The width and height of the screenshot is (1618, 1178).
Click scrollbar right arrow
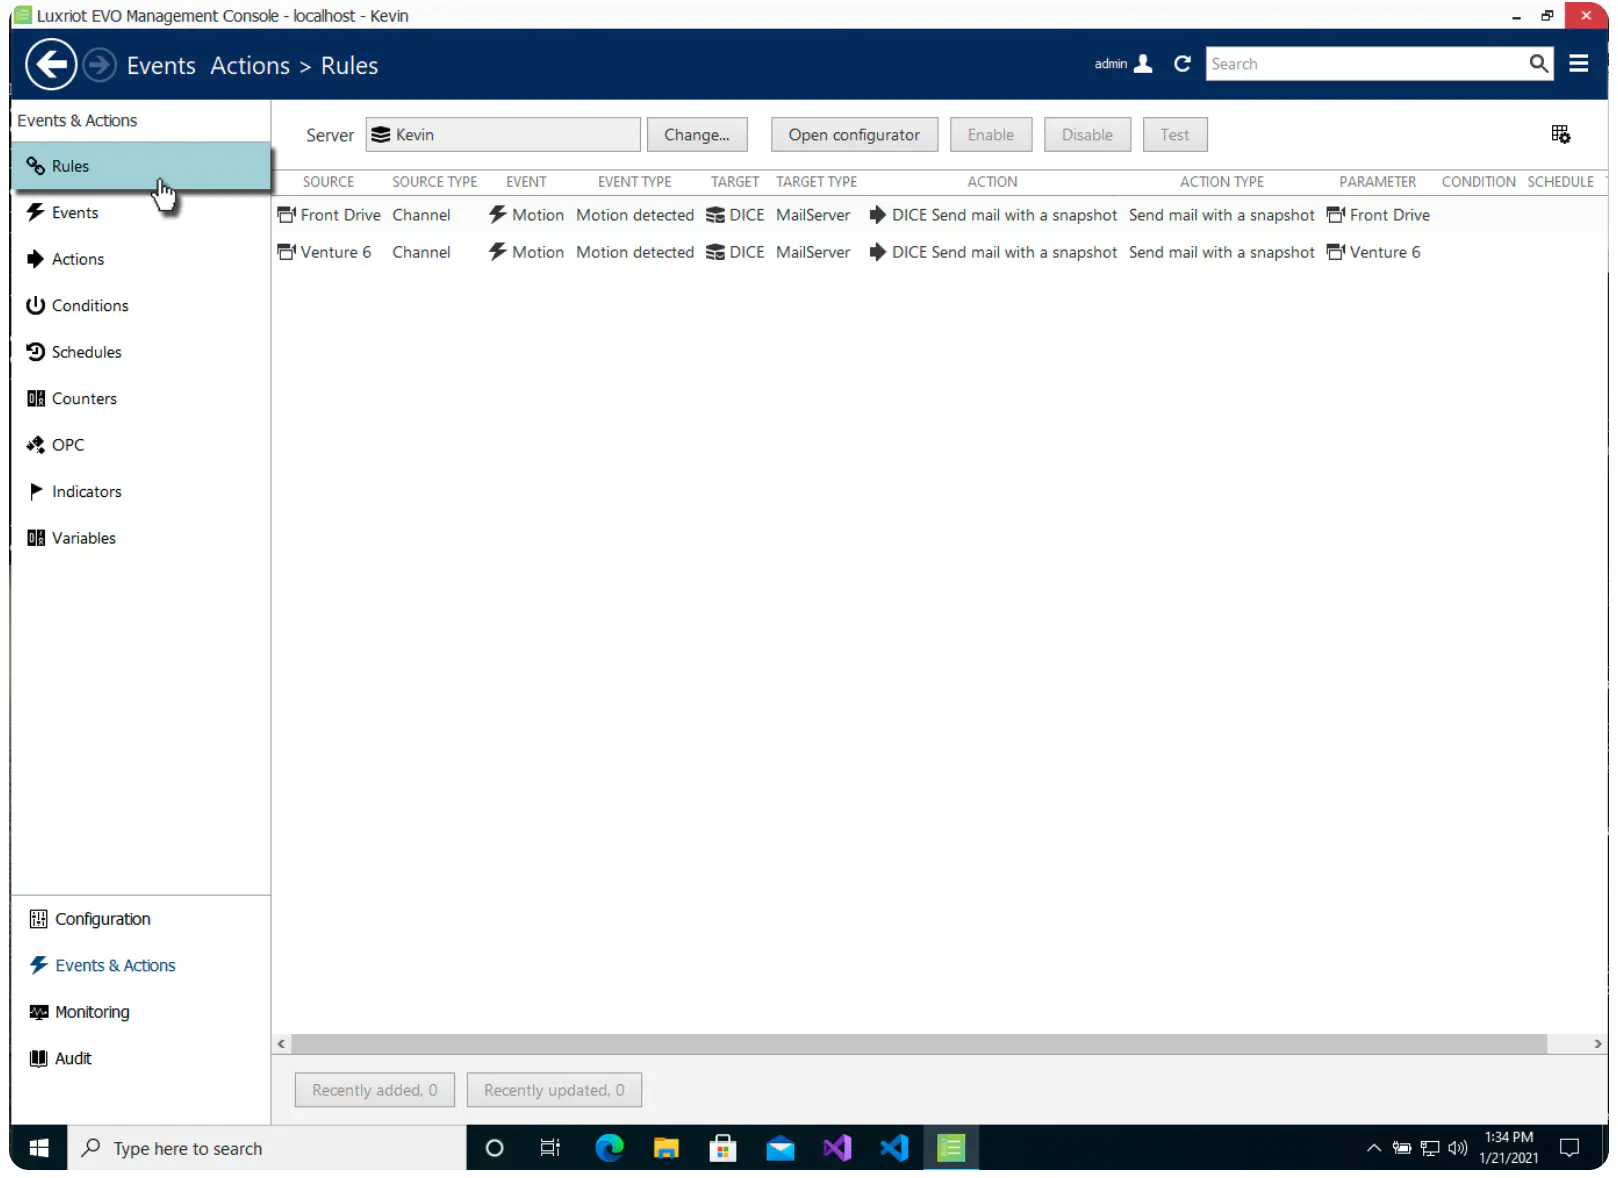pos(1597,1044)
